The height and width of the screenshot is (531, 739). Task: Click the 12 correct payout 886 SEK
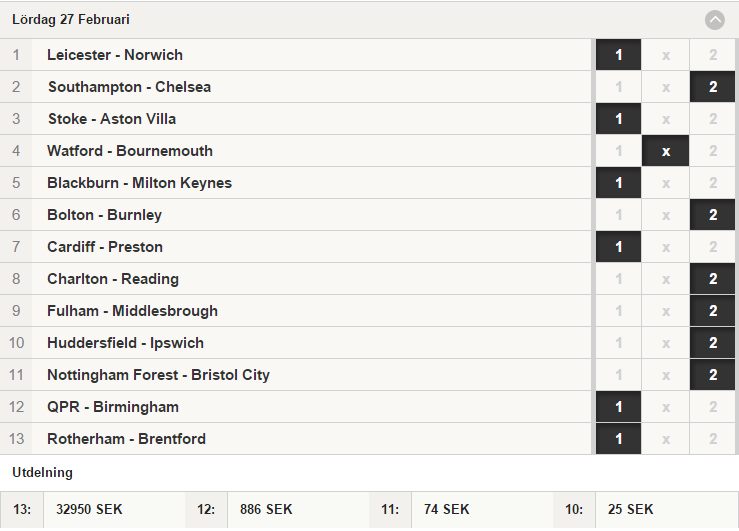point(266,509)
